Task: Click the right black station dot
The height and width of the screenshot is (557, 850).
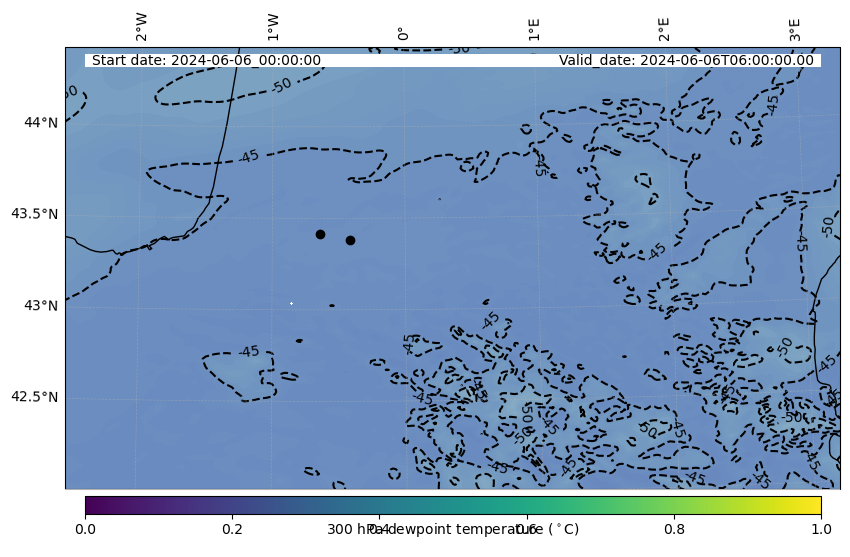Action: click(350, 241)
